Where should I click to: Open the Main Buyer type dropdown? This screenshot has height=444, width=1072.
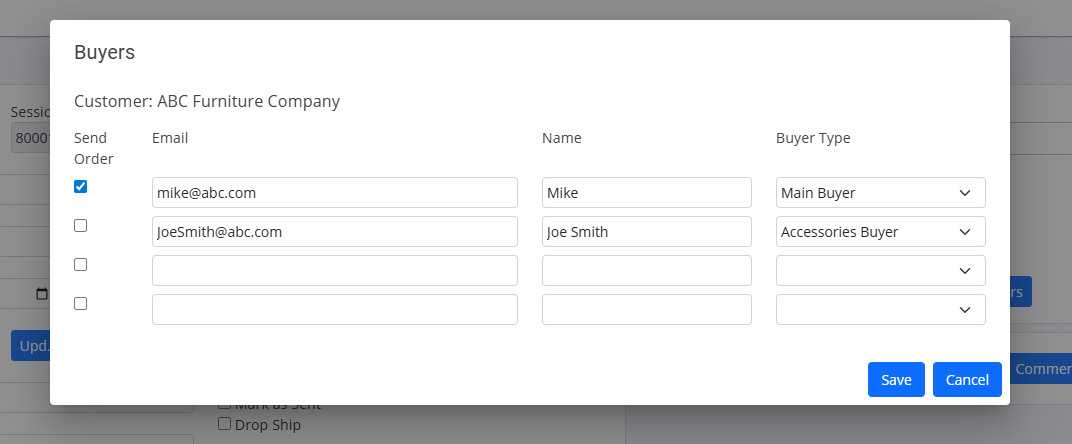click(x=881, y=192)
